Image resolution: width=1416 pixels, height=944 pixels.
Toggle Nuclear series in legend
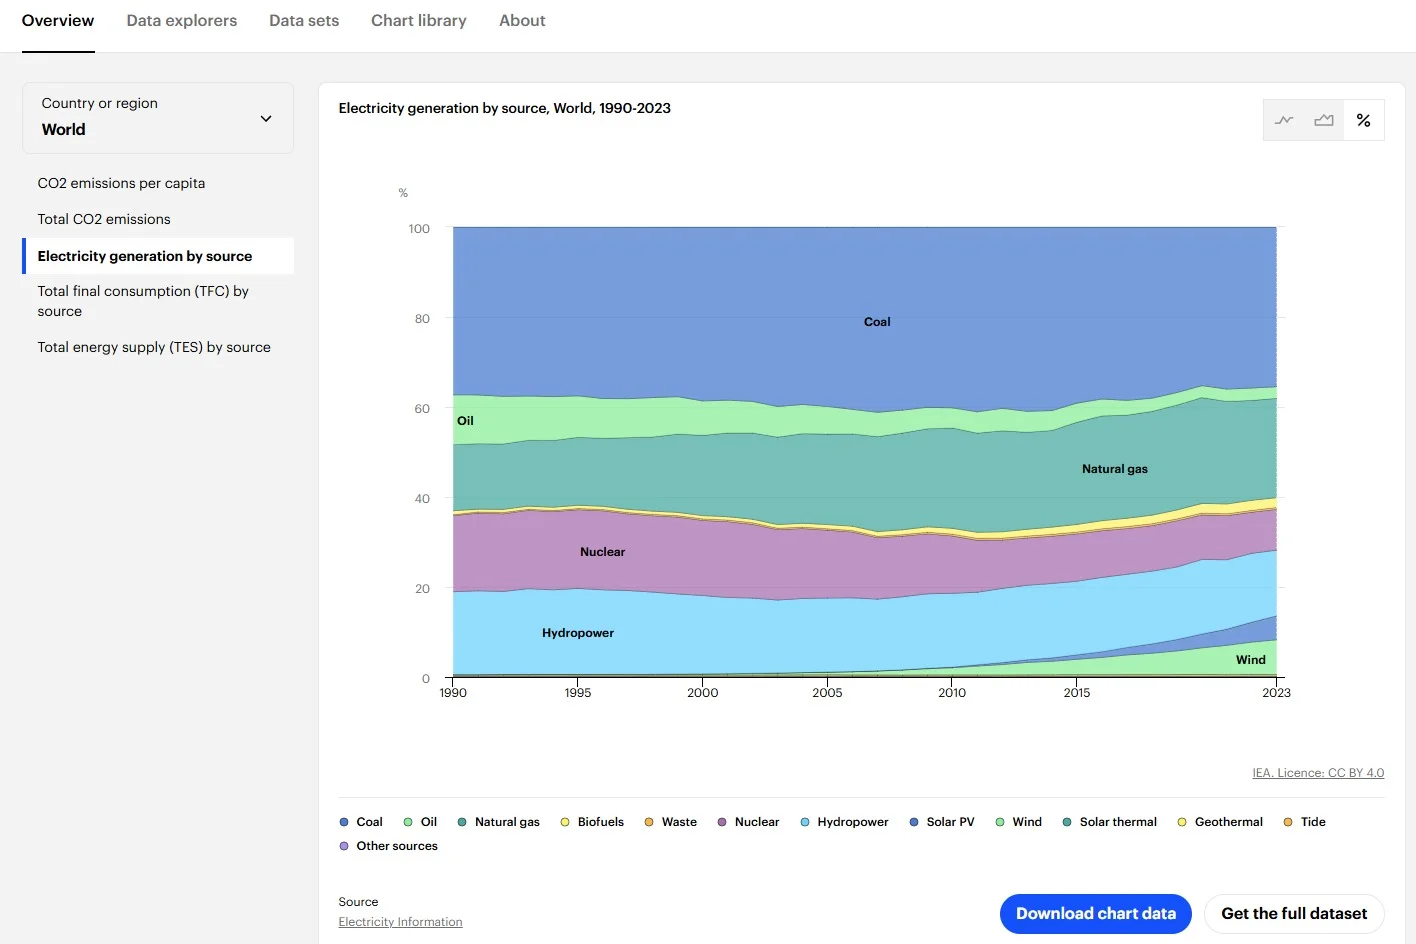(x=748, y=822)
